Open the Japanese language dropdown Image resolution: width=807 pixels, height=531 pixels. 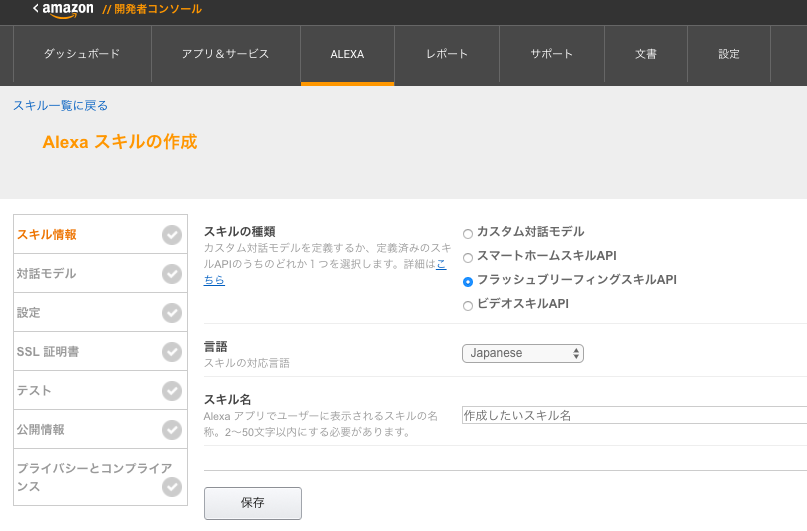(523, 353)
